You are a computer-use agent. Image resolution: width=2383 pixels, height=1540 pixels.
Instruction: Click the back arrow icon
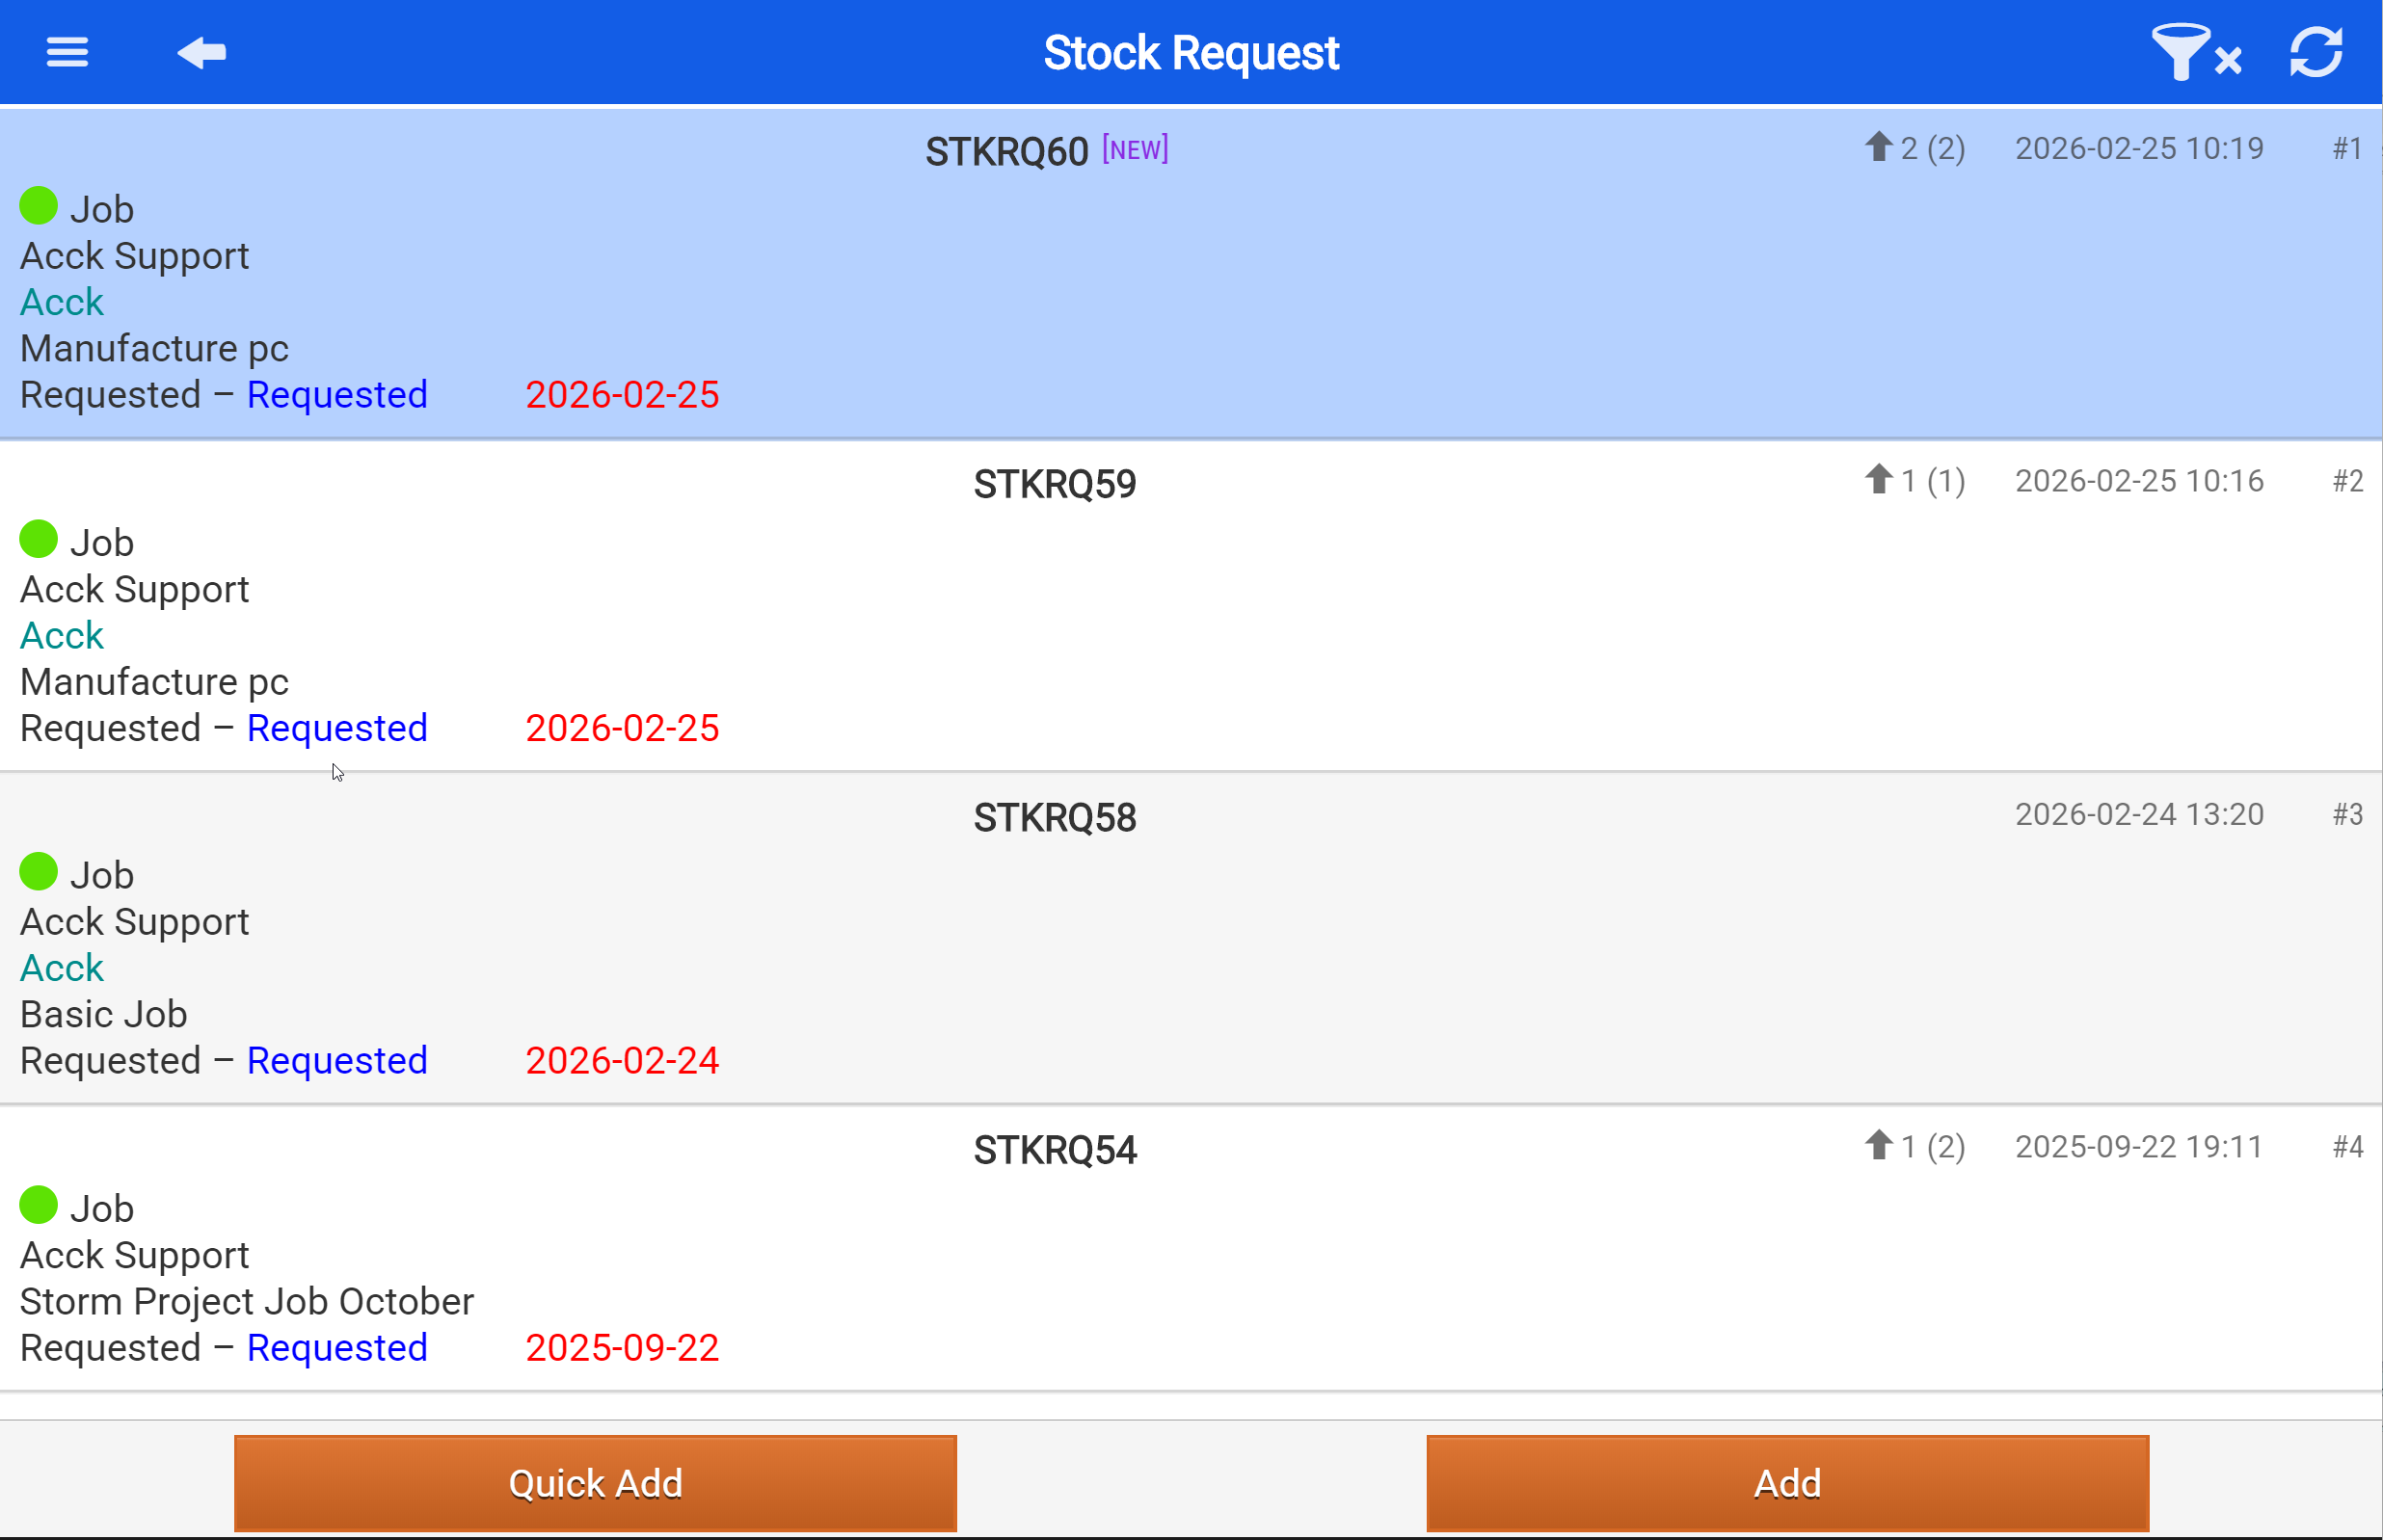click(x=201, y=52)
